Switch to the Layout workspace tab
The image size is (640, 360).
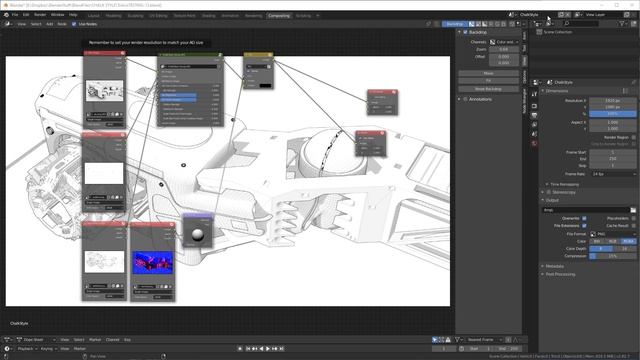click(x=93, y=16)
